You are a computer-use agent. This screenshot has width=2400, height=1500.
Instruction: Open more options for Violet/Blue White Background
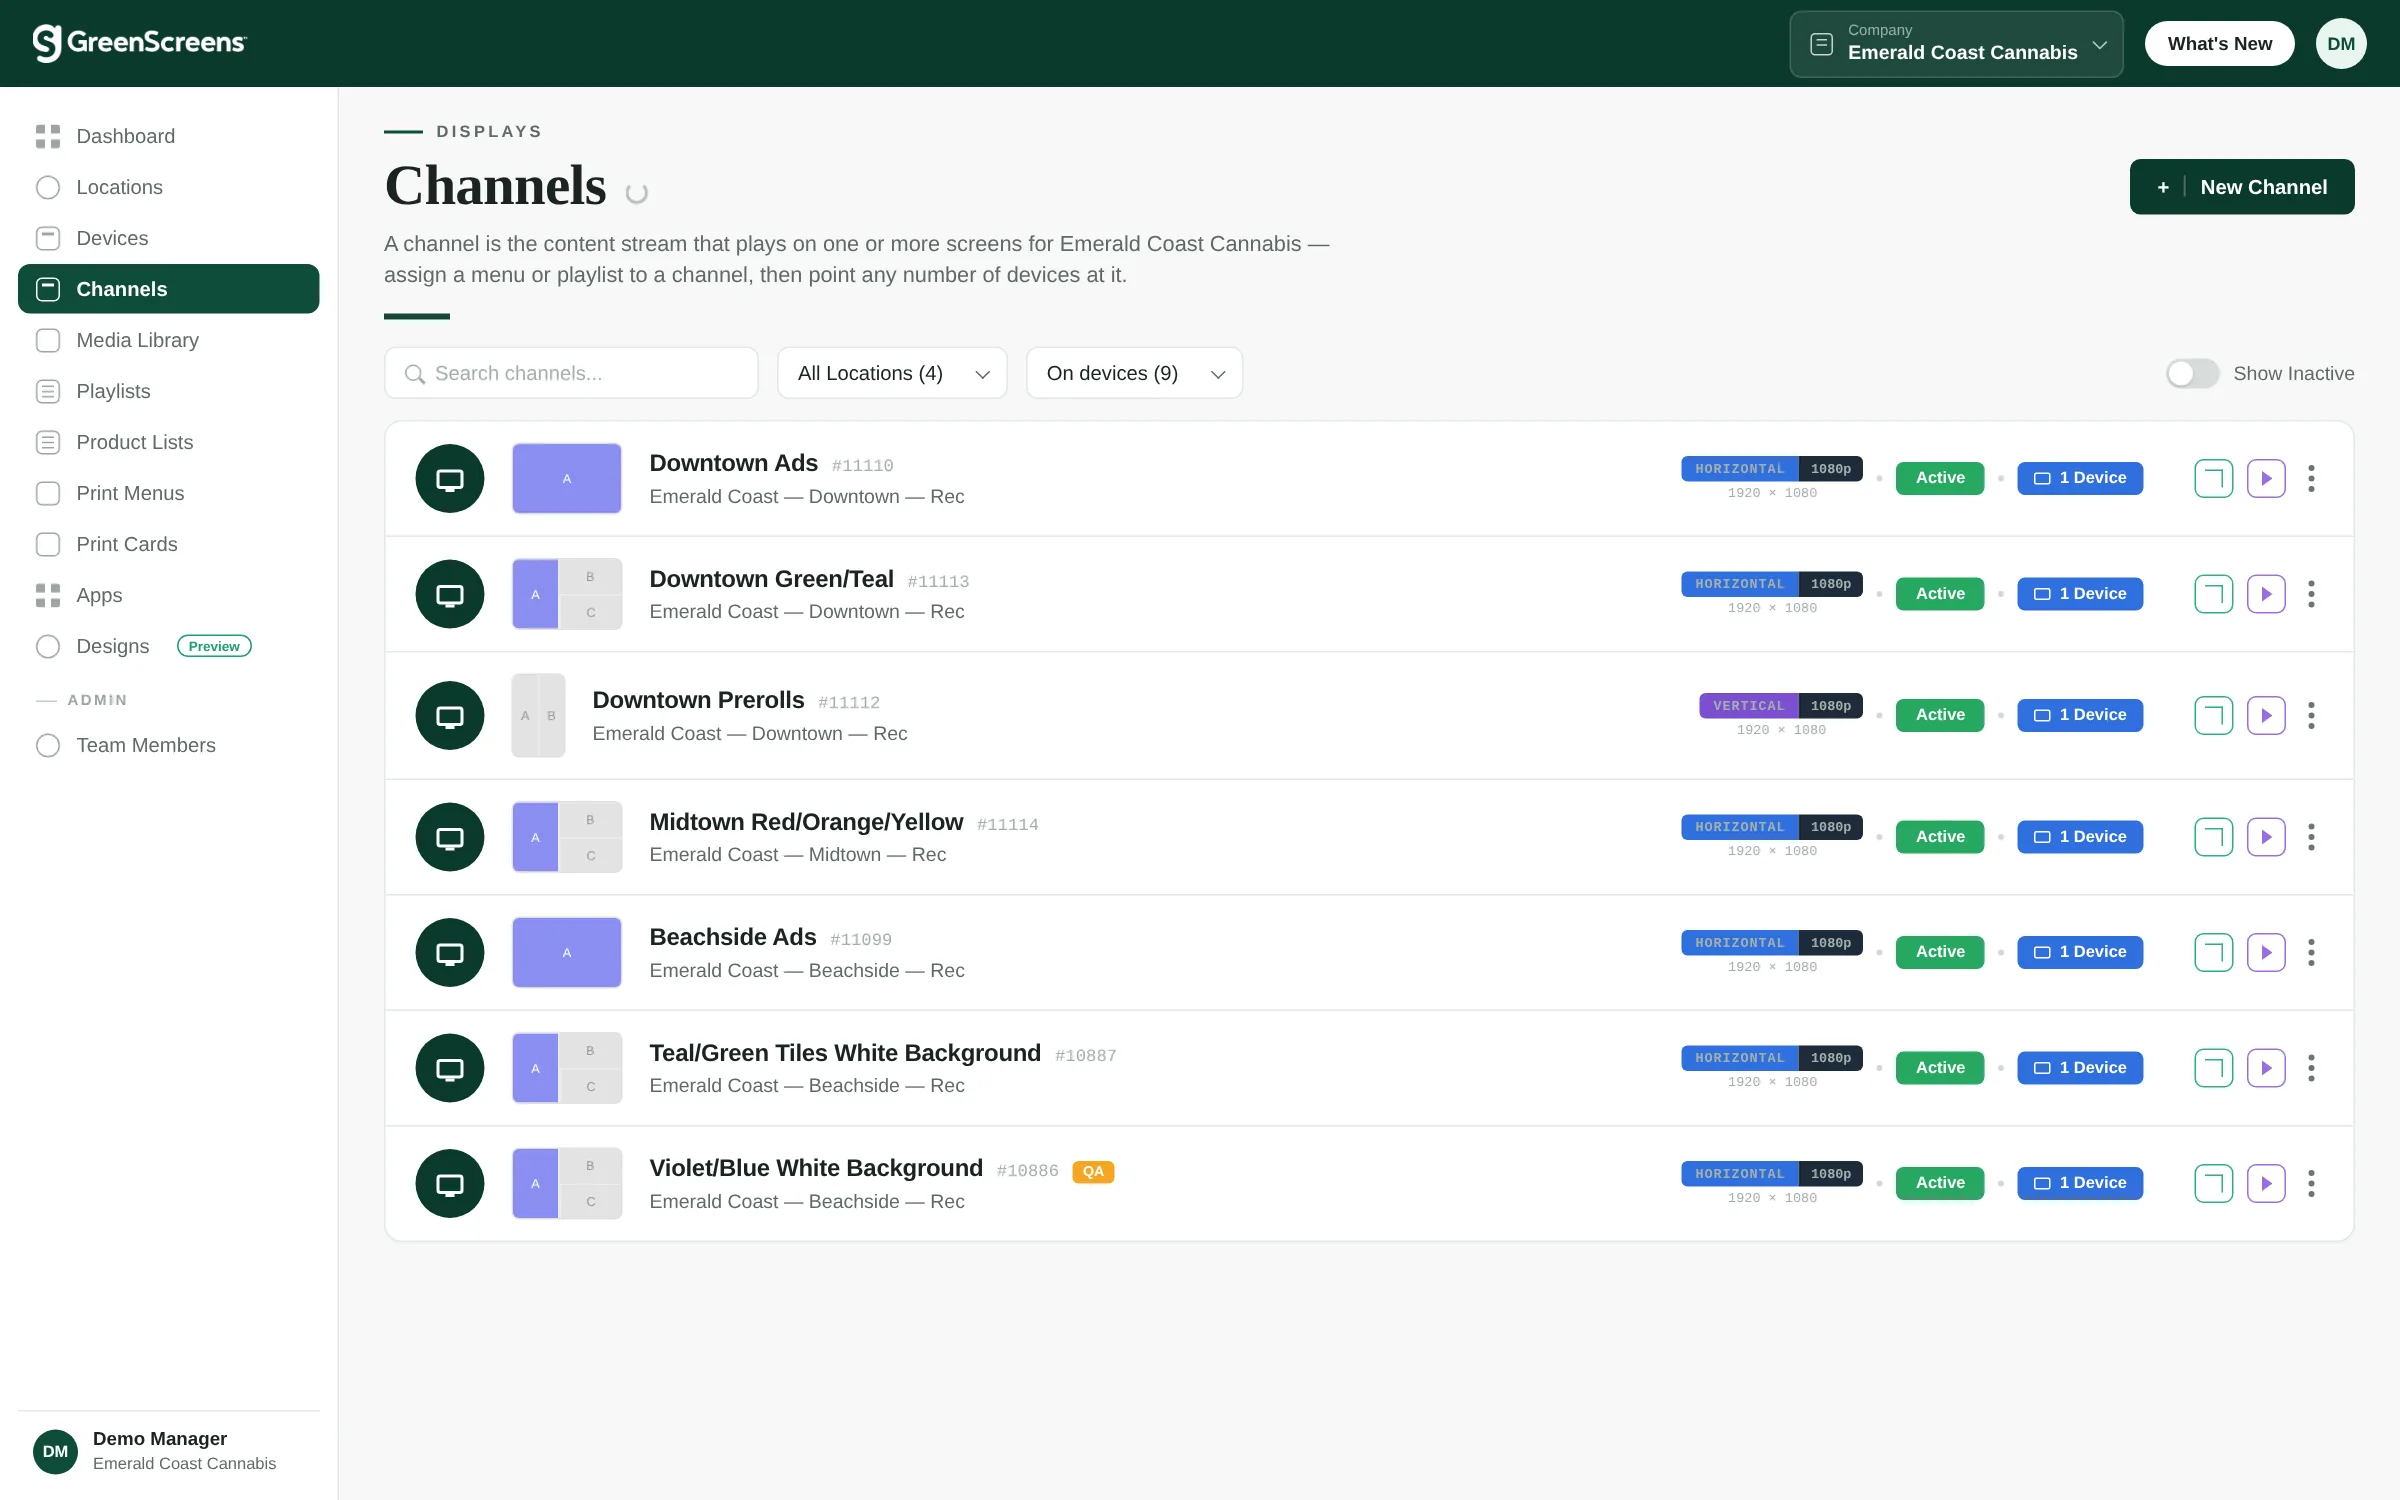[x=2311, y=1183]
